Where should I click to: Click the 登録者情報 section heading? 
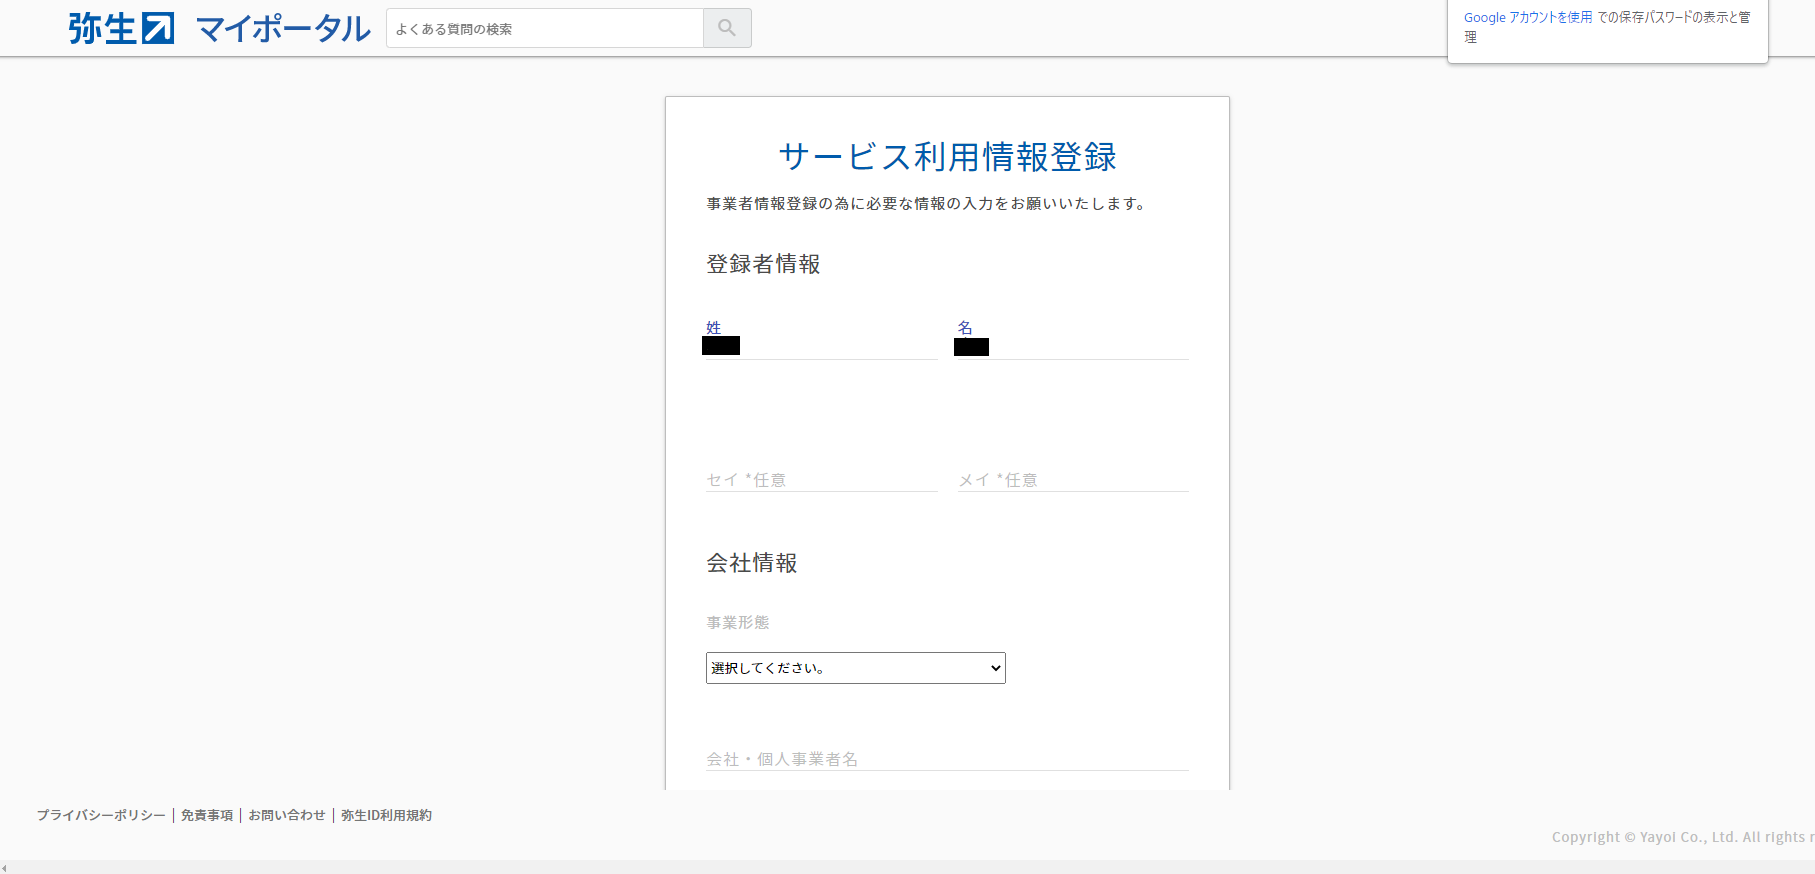coord(763,264)
